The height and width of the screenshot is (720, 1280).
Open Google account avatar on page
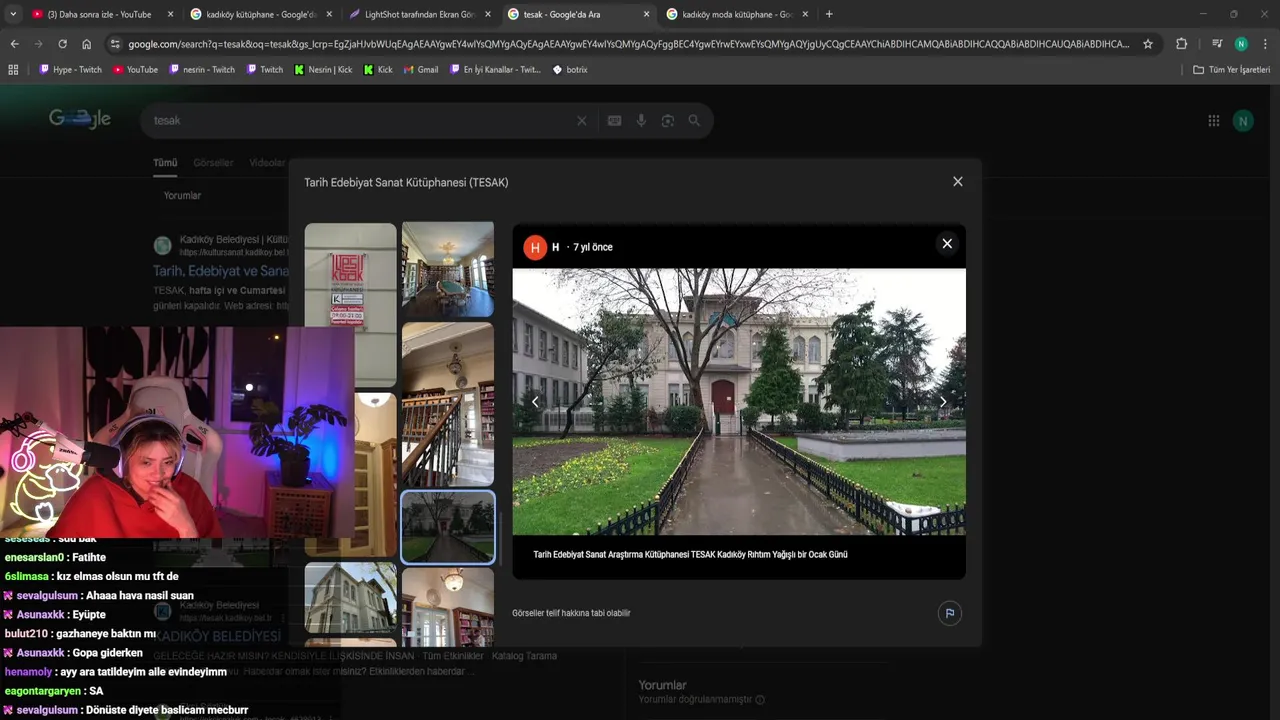[x=1243, y=121]
